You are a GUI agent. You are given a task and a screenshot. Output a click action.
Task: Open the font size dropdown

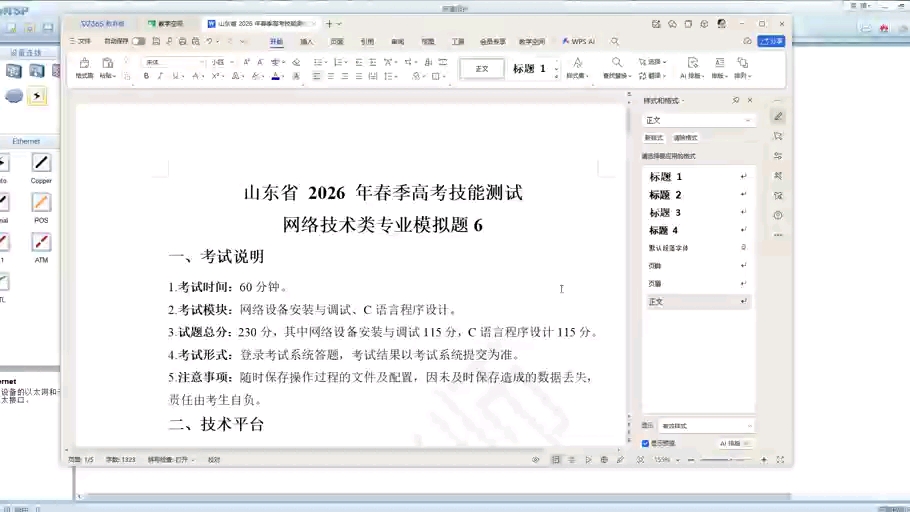232,62
